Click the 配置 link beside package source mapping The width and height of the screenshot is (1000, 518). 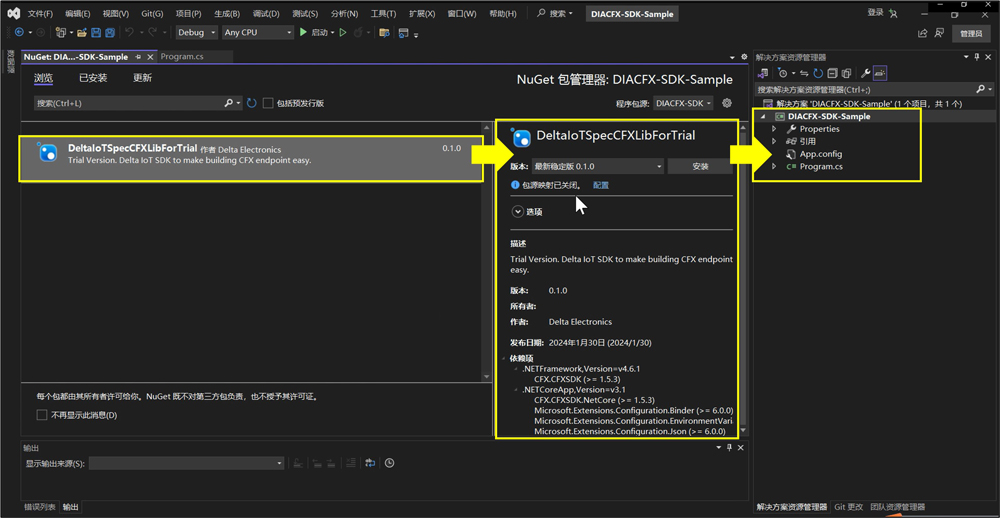600,186
